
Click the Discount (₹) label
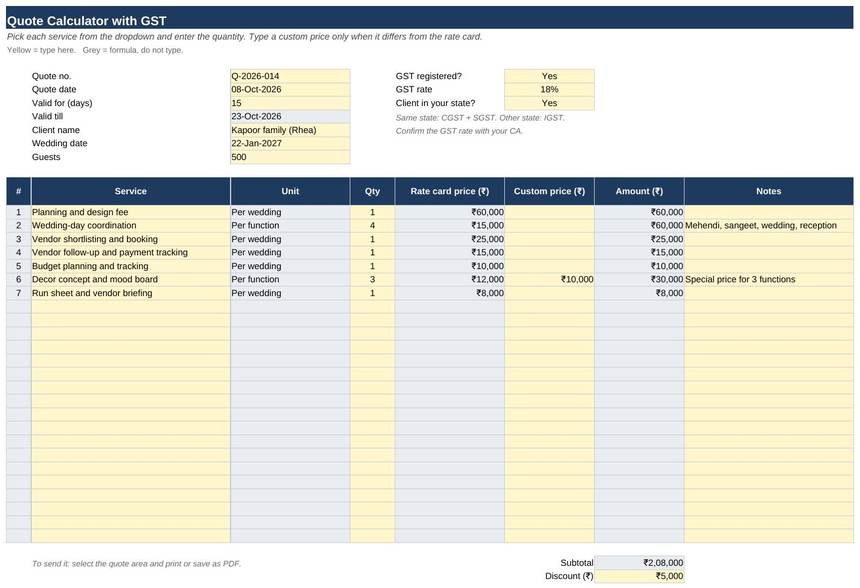[569, 576]
